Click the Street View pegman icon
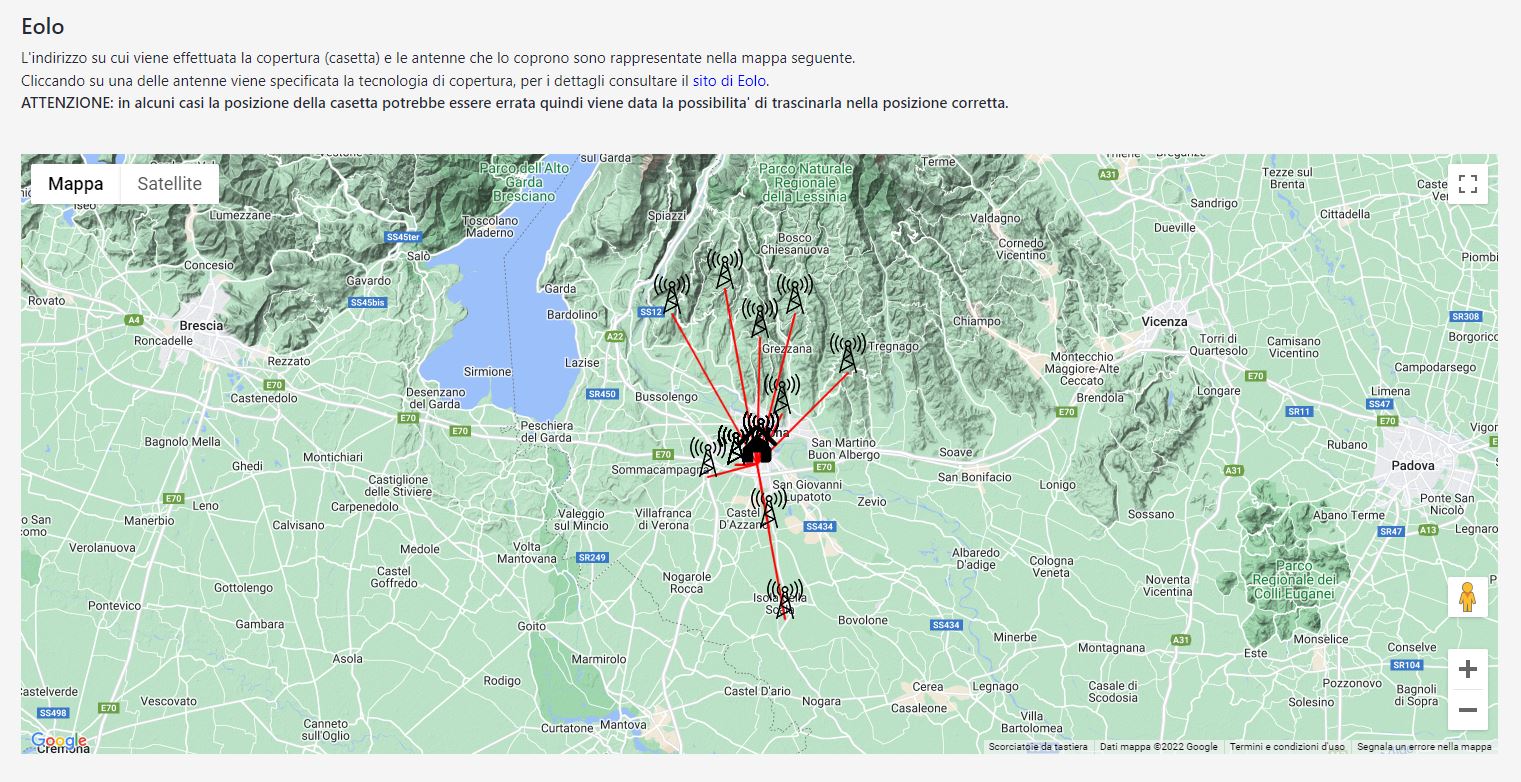This screenshot has width=1521, height=782. (x=1467, y=597)
